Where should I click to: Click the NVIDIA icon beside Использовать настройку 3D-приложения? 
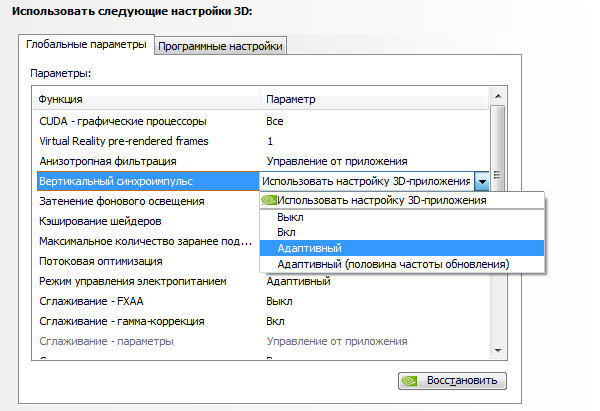269,200
